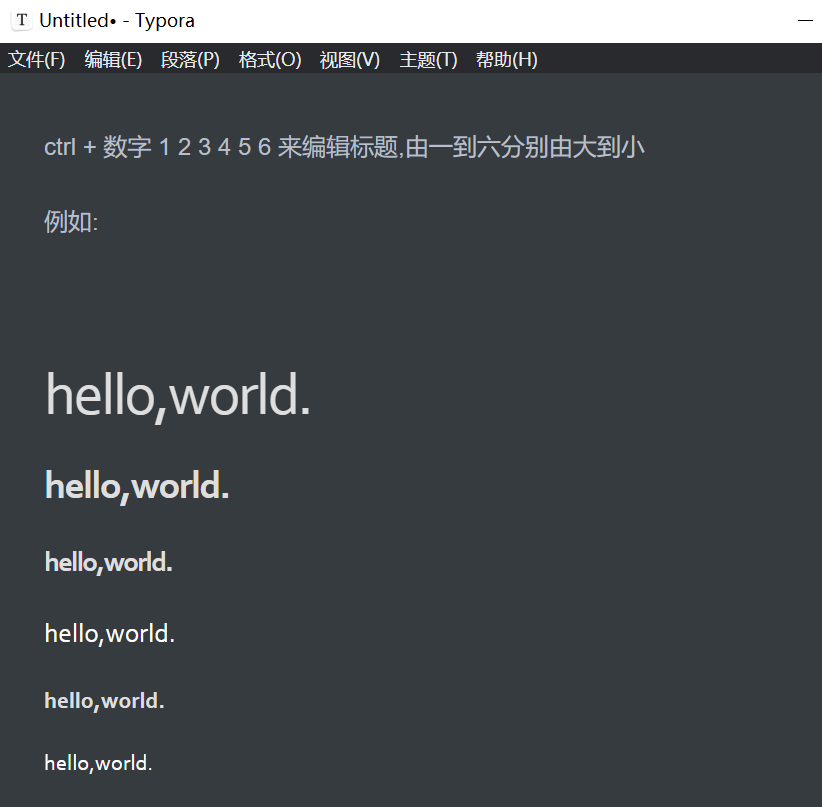Open the 段落(P) menu
822x807 pixels.
coord(190,59)
